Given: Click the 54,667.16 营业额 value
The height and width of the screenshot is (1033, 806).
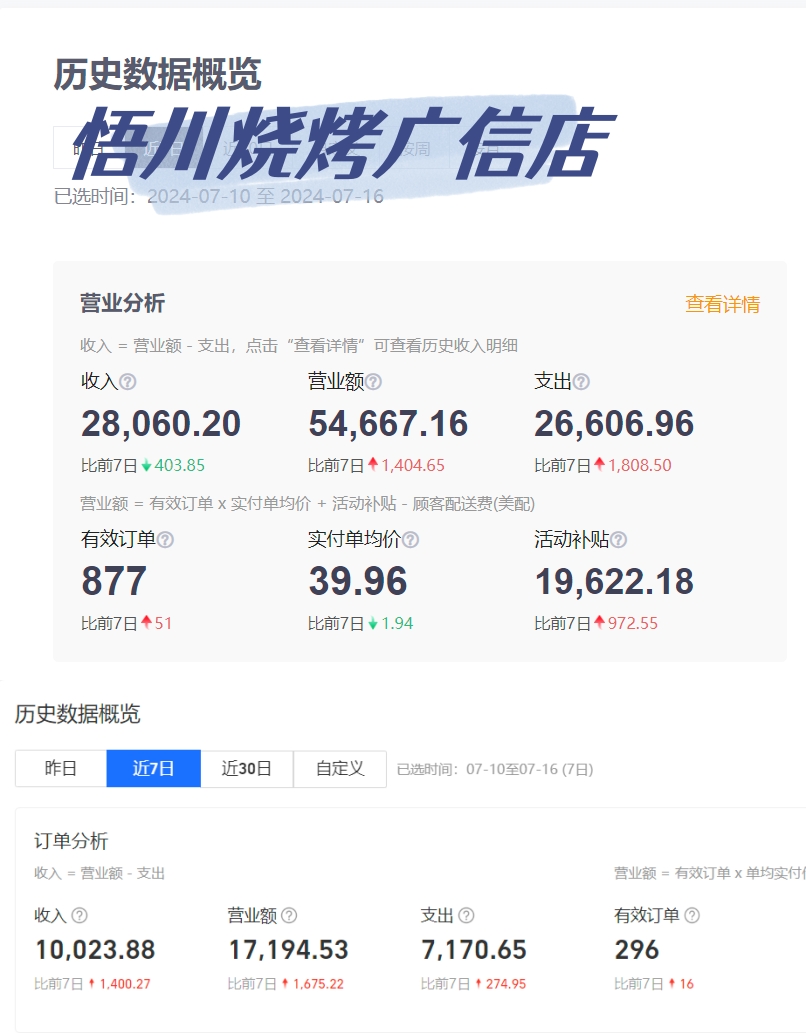Looking at the screenshot, I should [x=388, y=424].
